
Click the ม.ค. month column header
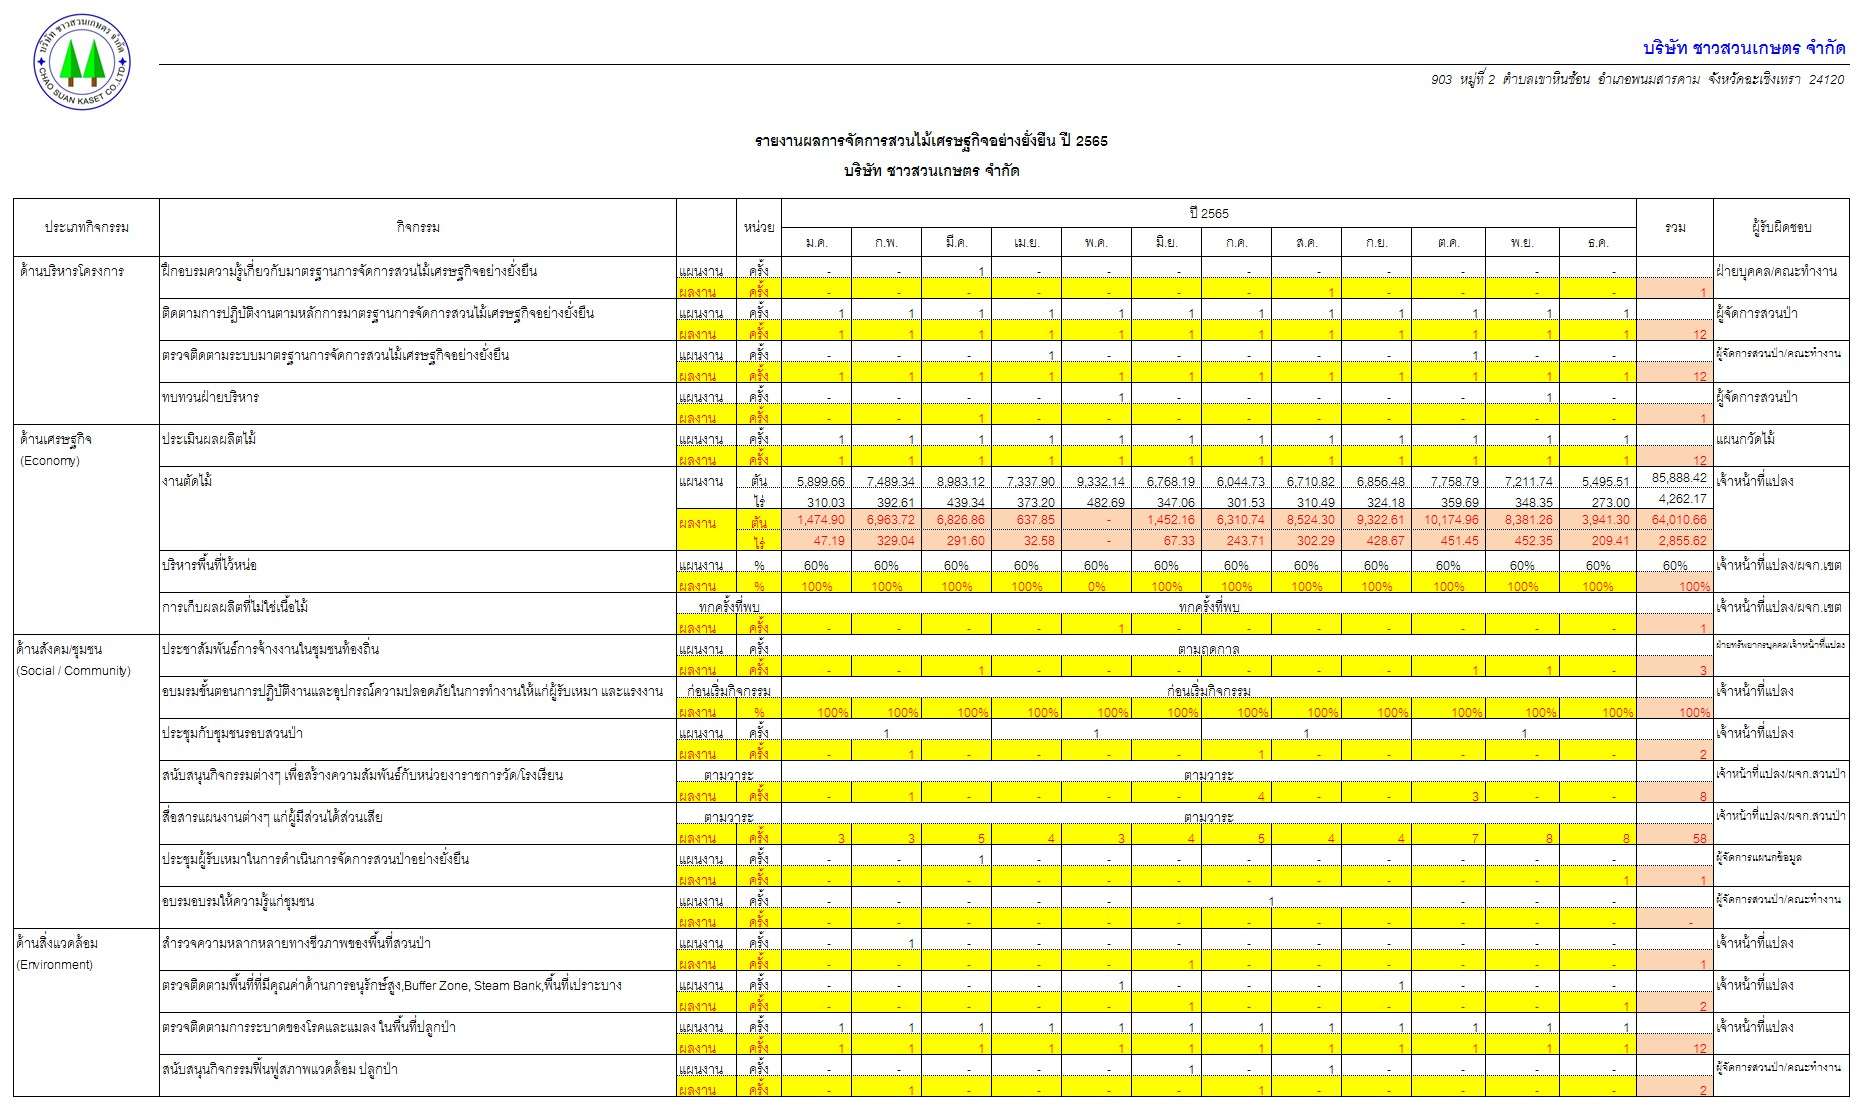coord(816,242)
